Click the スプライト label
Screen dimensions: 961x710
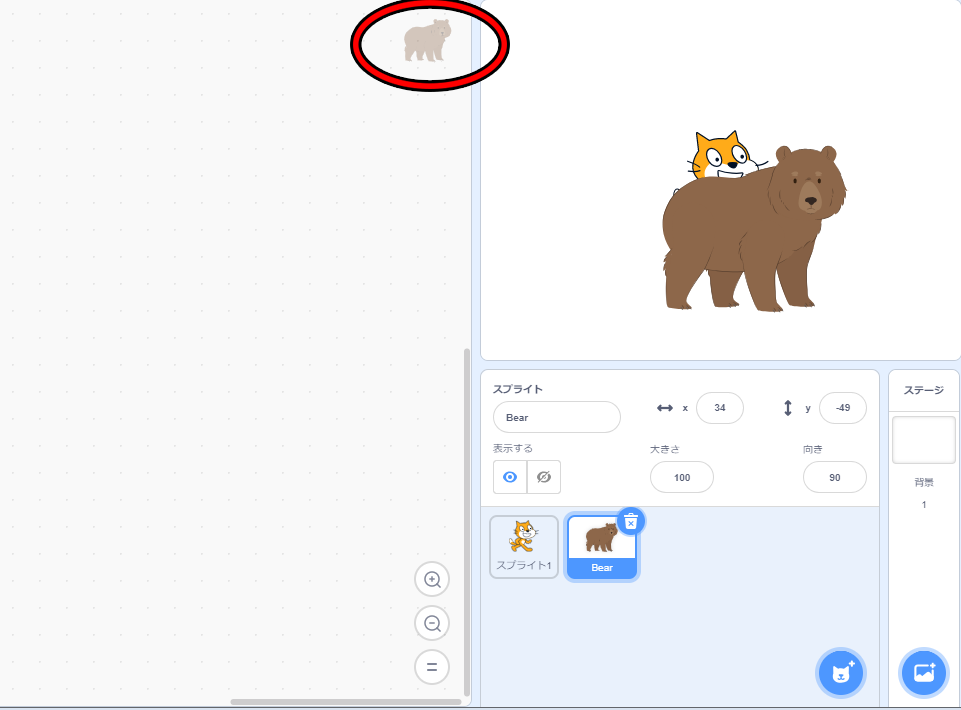518,389
